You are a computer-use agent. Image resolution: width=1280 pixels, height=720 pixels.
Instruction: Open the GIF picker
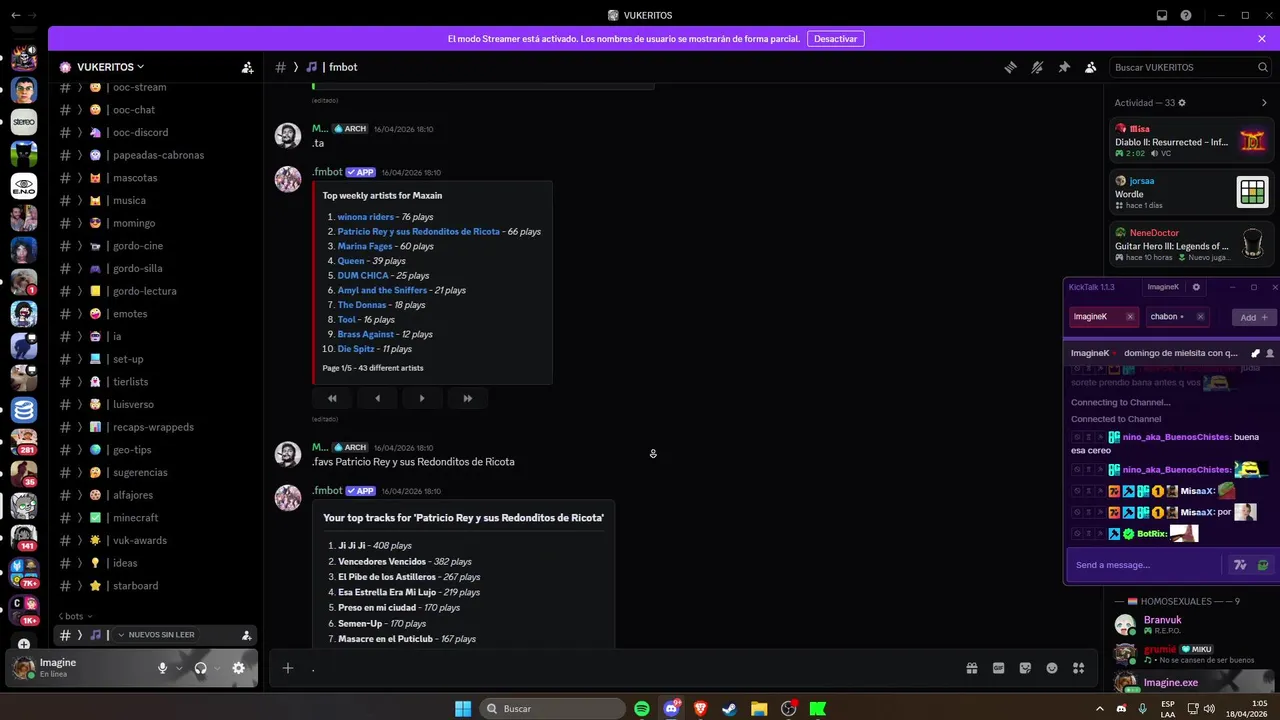(998, 668)
